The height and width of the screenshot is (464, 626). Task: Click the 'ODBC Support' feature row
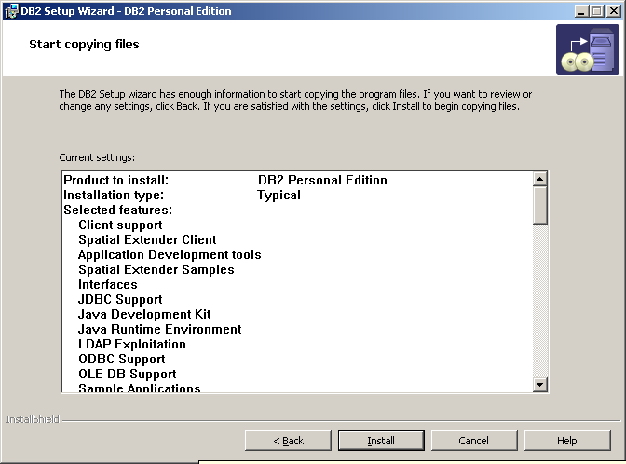(x=122, y=359)
